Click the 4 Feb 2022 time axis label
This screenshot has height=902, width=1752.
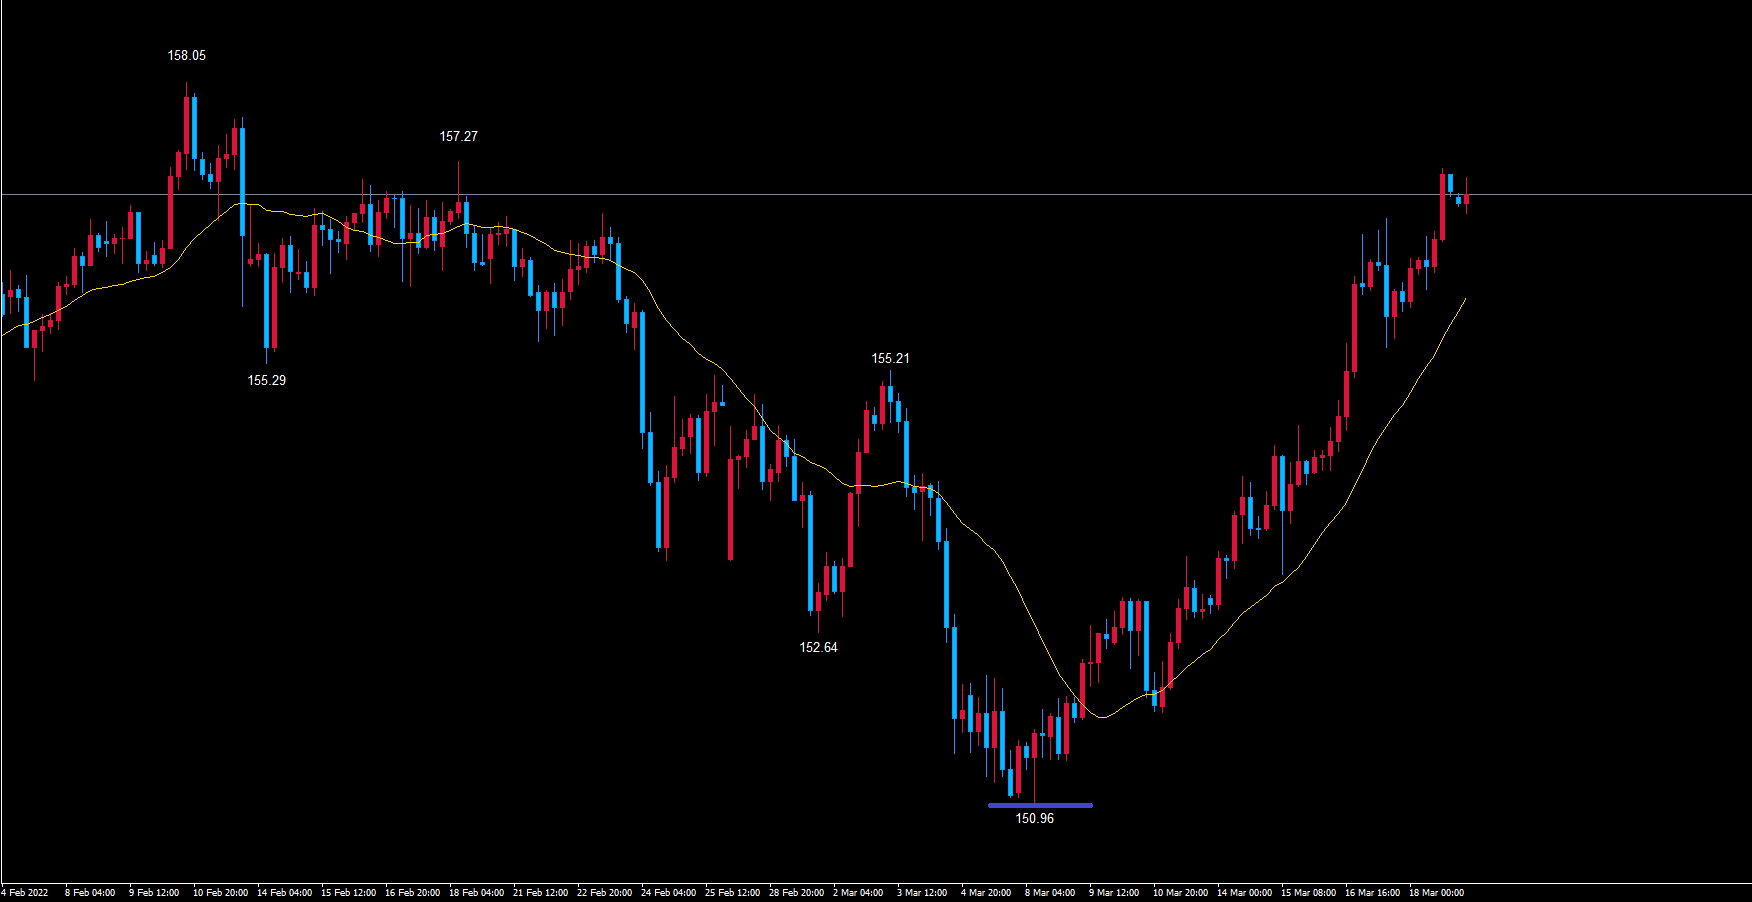(25, 893)
